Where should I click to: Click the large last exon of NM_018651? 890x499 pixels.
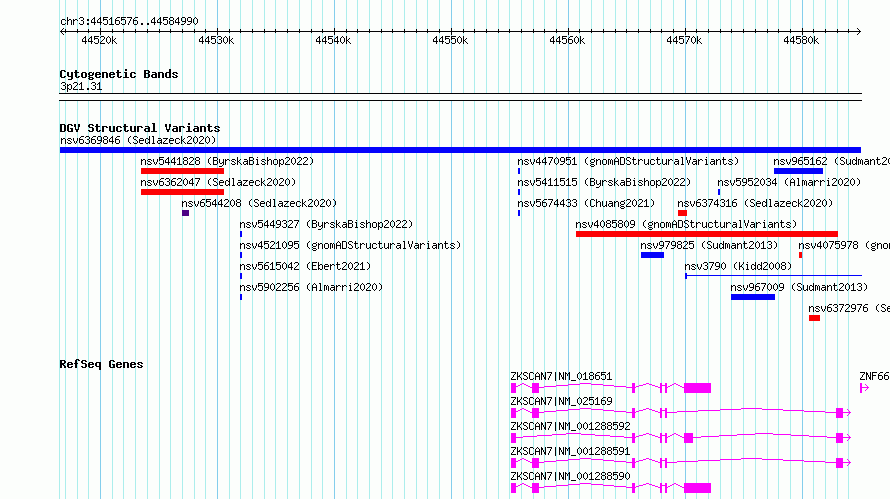click(x=698, y=388)
